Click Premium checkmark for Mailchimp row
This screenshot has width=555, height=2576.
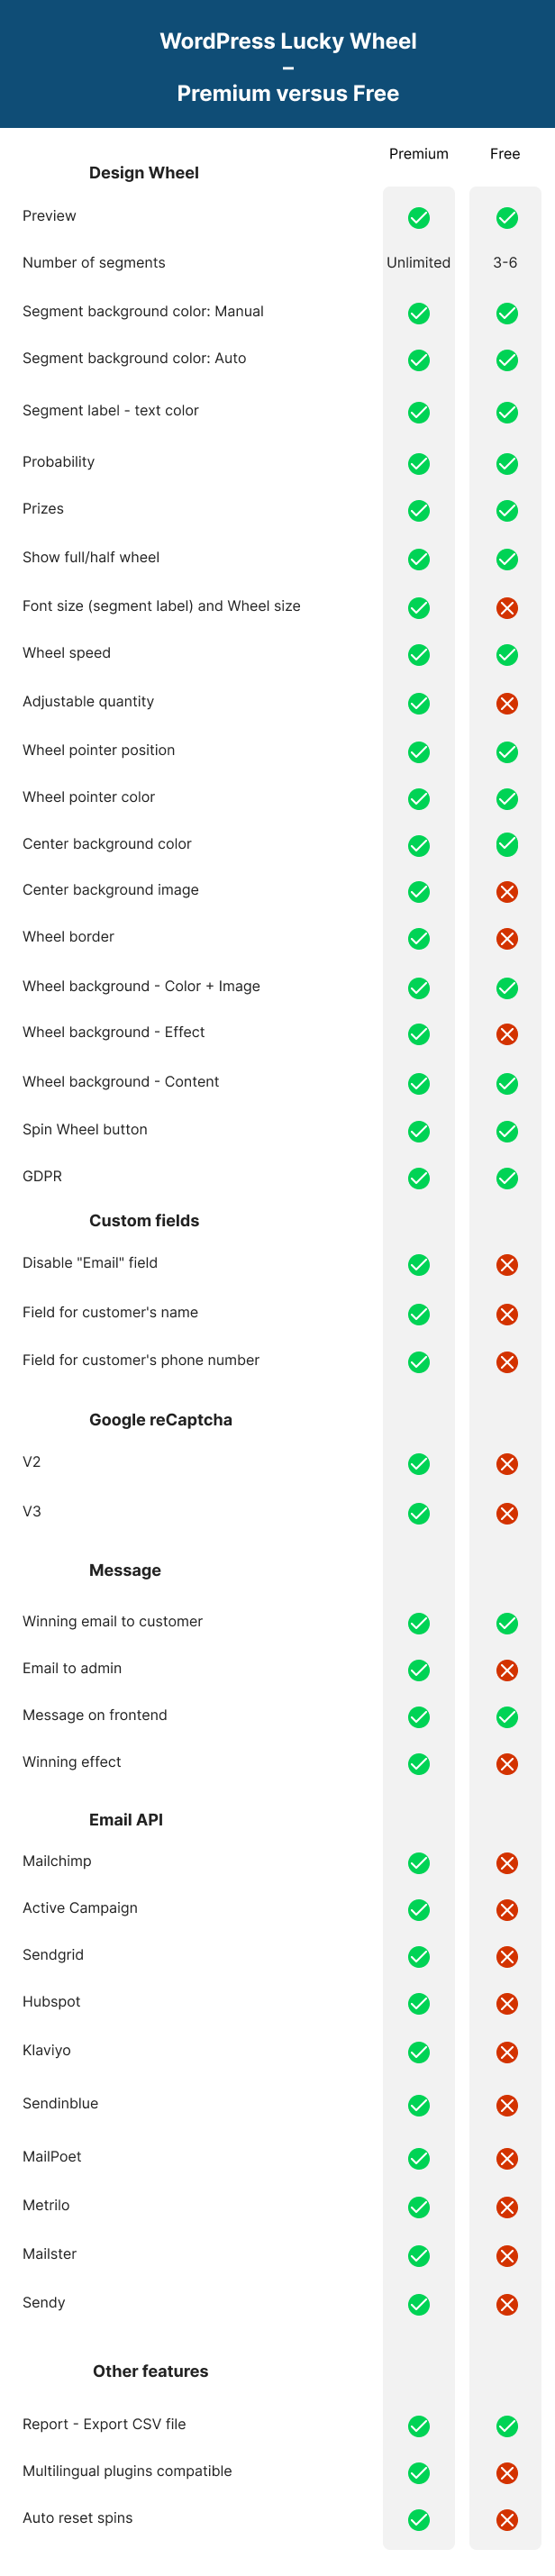click(419, 1862)
